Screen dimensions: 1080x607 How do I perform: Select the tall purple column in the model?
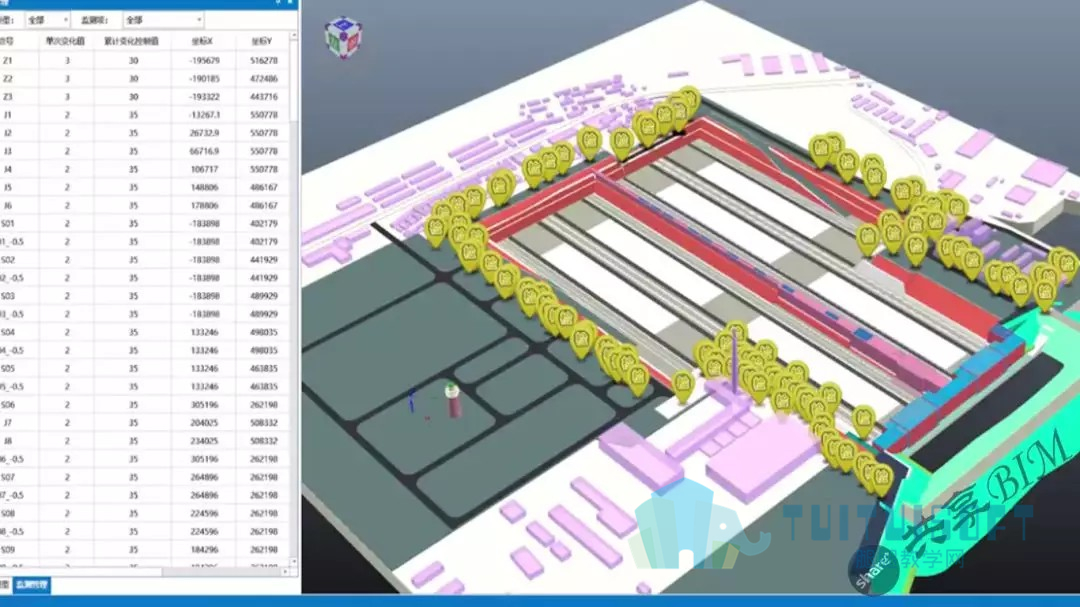coord(735,360)
